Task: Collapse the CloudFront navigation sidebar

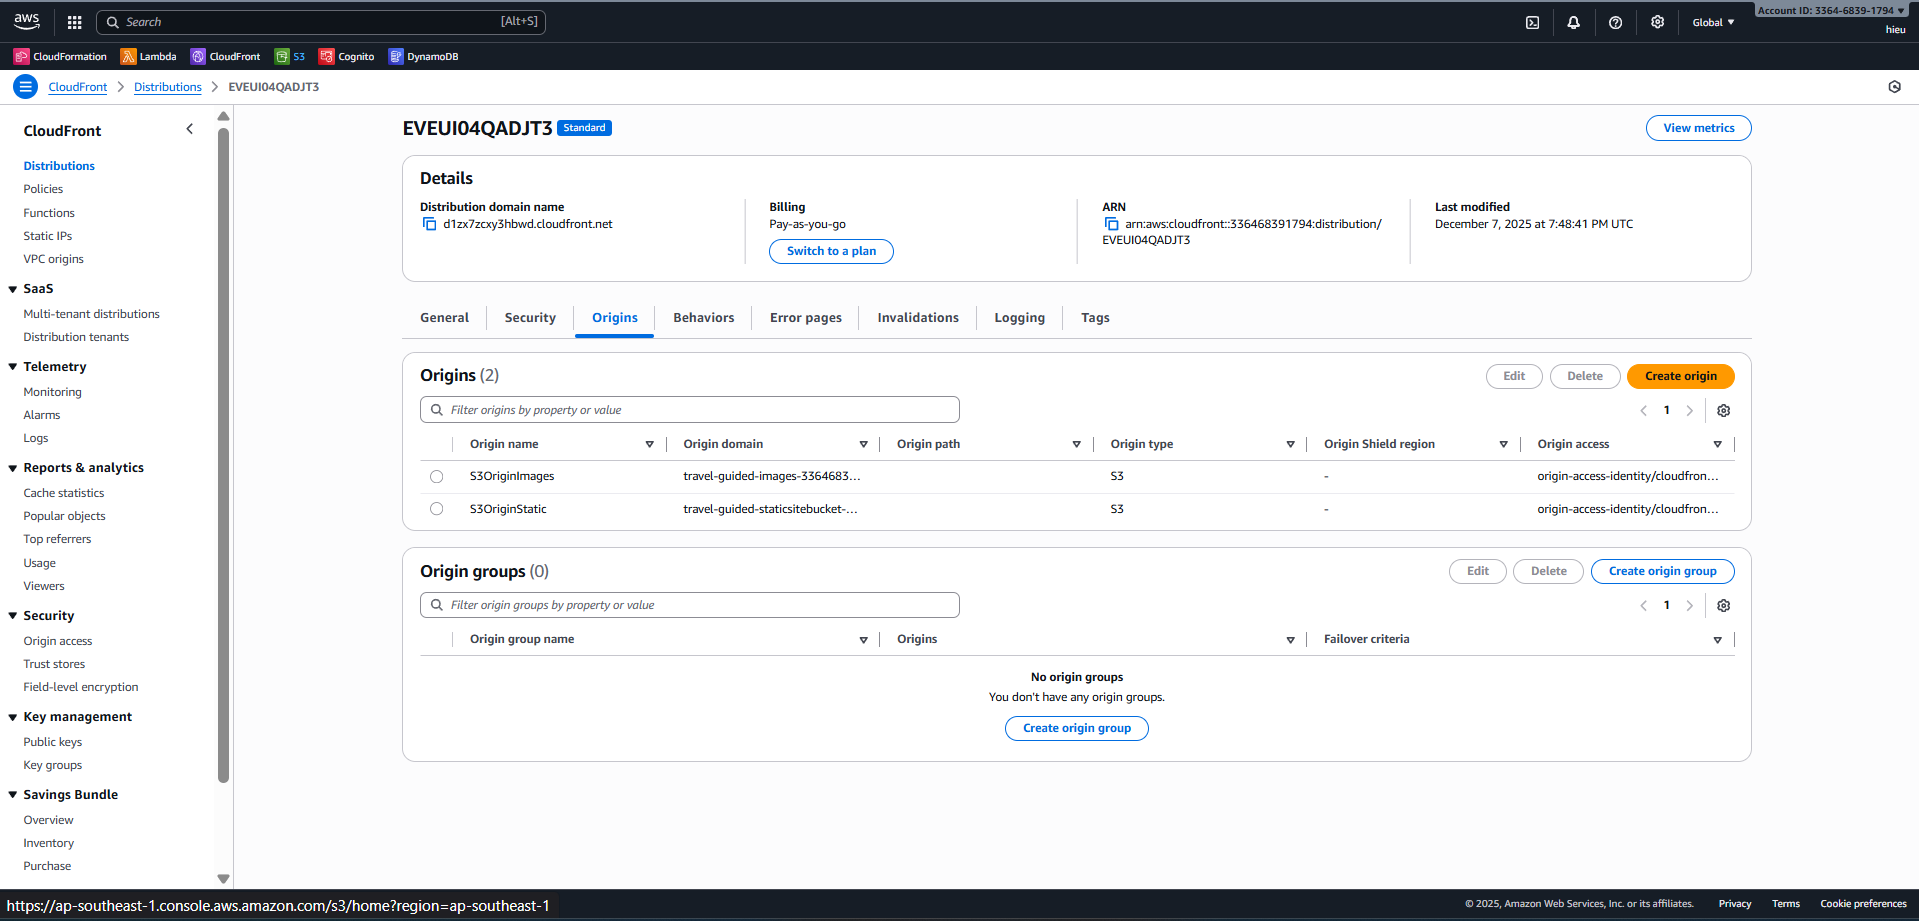Action: click(189, 128)
